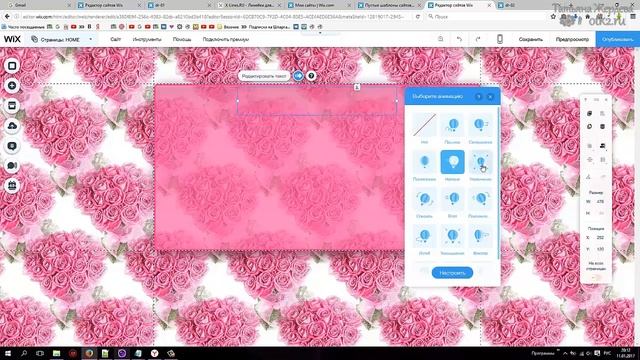The width and height of the screenshot is (640, 360).
Task: Open the Инструменты menu
Action: (147, 39)
